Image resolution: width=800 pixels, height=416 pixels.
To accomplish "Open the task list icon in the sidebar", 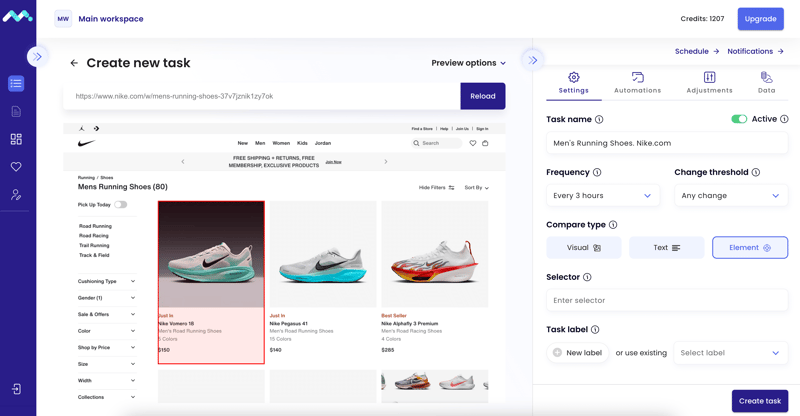I will pyautogui.click(x=16, y=83).
